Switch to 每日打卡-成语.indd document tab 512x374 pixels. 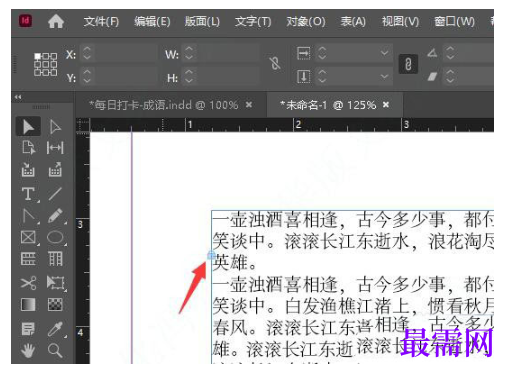click(x=164, y=105)
